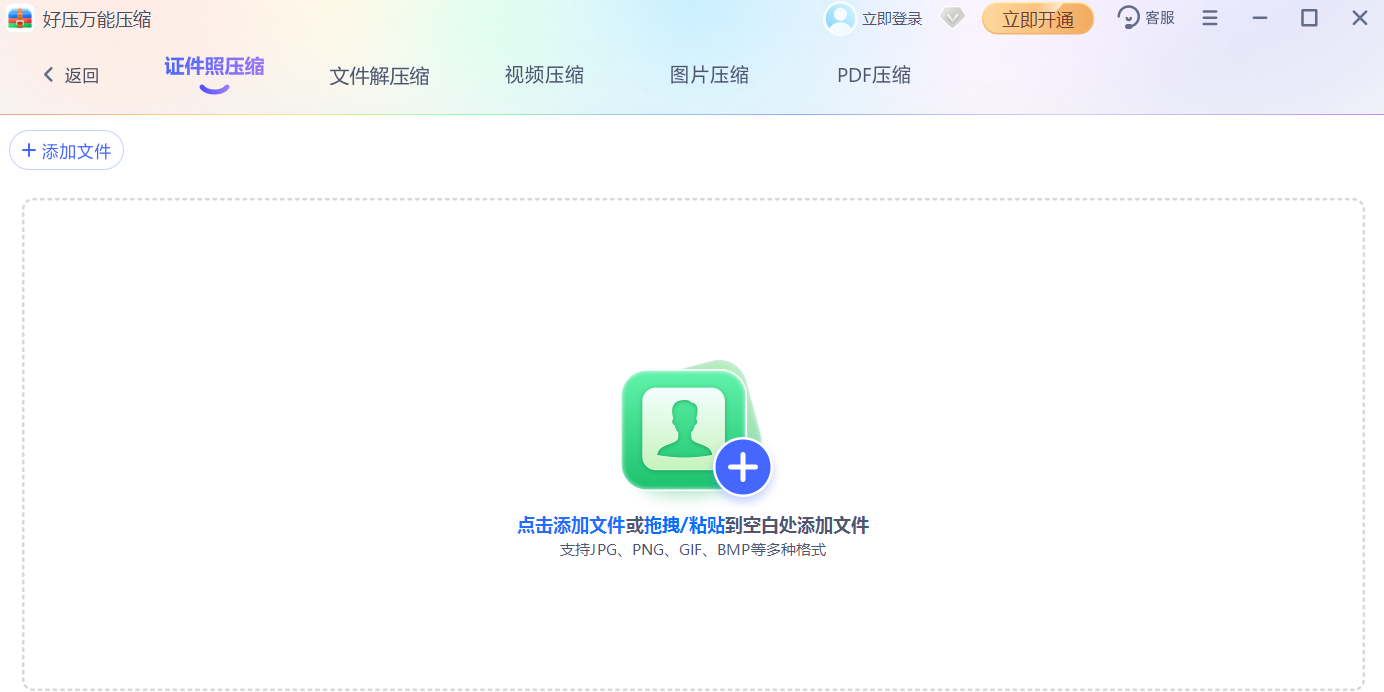Click the 点击添加文件 link text
Image resolution: width=1384 pixels, height=692 pixels.
pos(571,525)
